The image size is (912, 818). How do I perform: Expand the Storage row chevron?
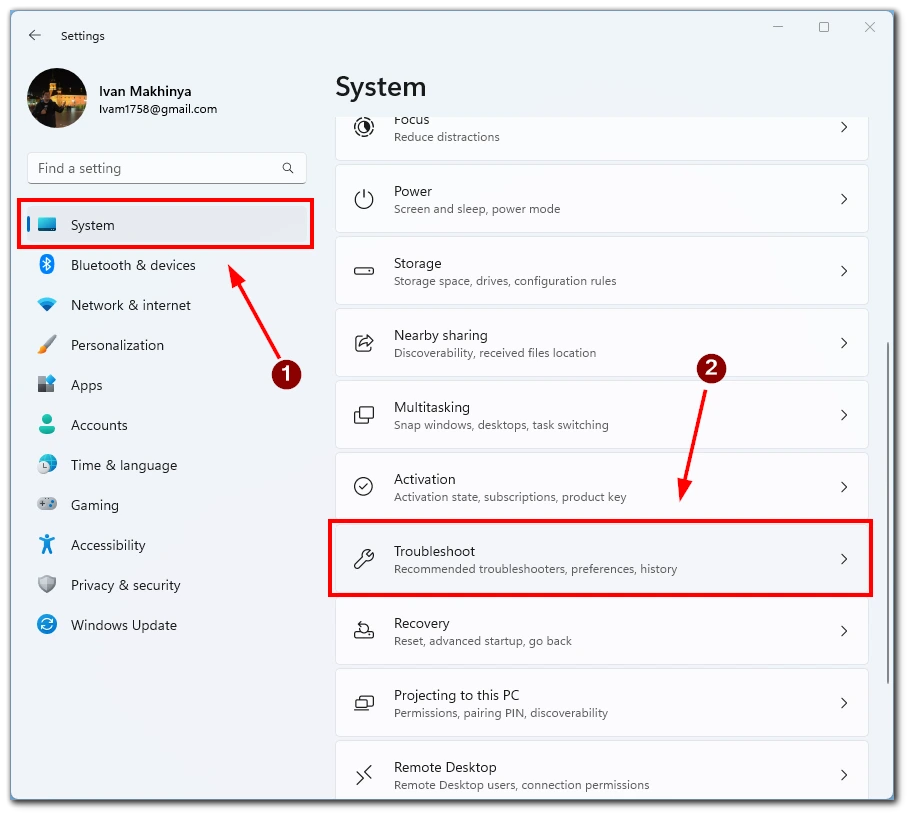point(844,271)
